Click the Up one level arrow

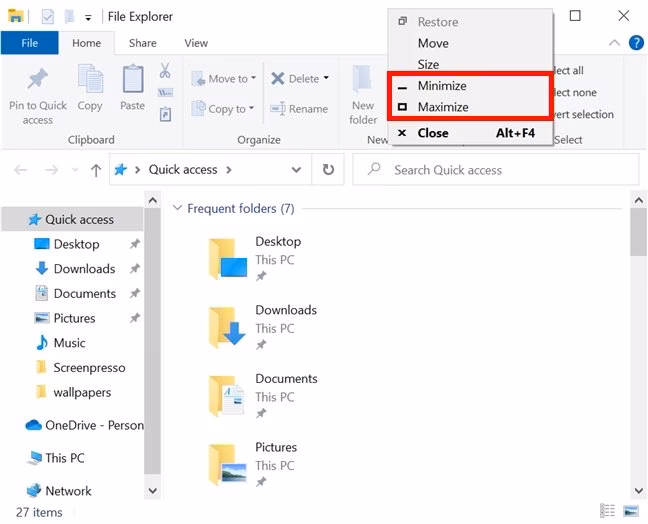coord(96,170)
